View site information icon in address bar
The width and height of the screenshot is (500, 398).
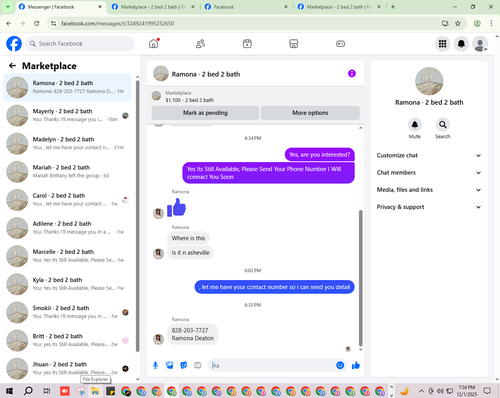click(x=53, y=23)
